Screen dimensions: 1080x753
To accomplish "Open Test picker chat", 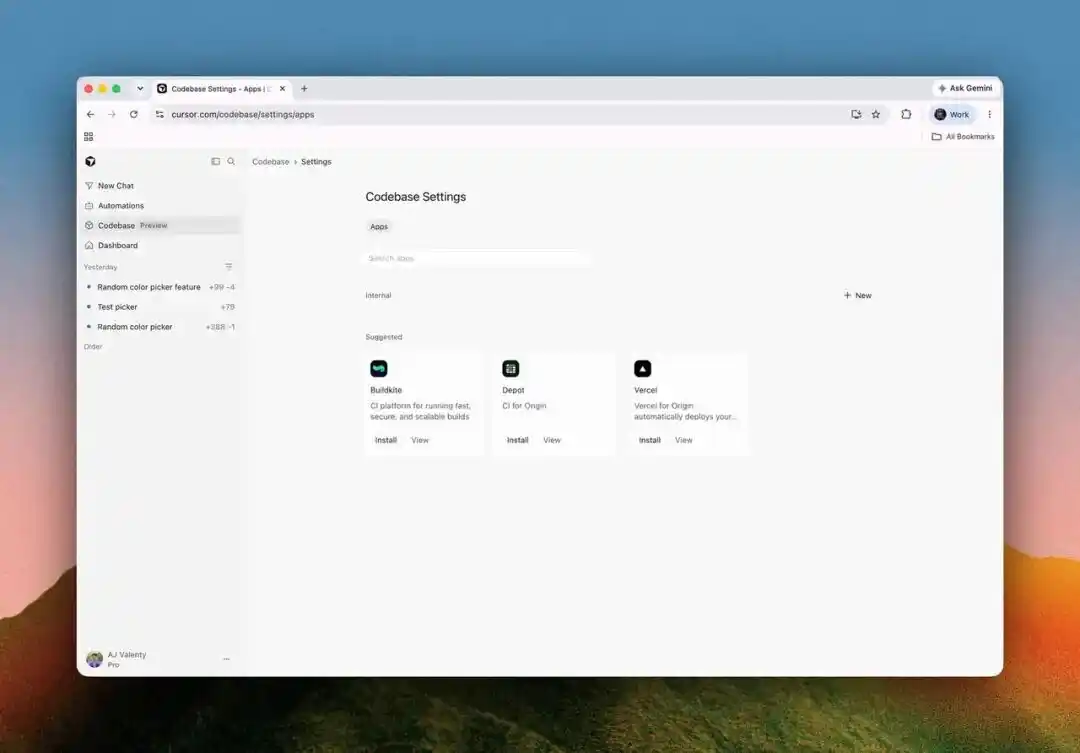I will [x=160, y=307].
